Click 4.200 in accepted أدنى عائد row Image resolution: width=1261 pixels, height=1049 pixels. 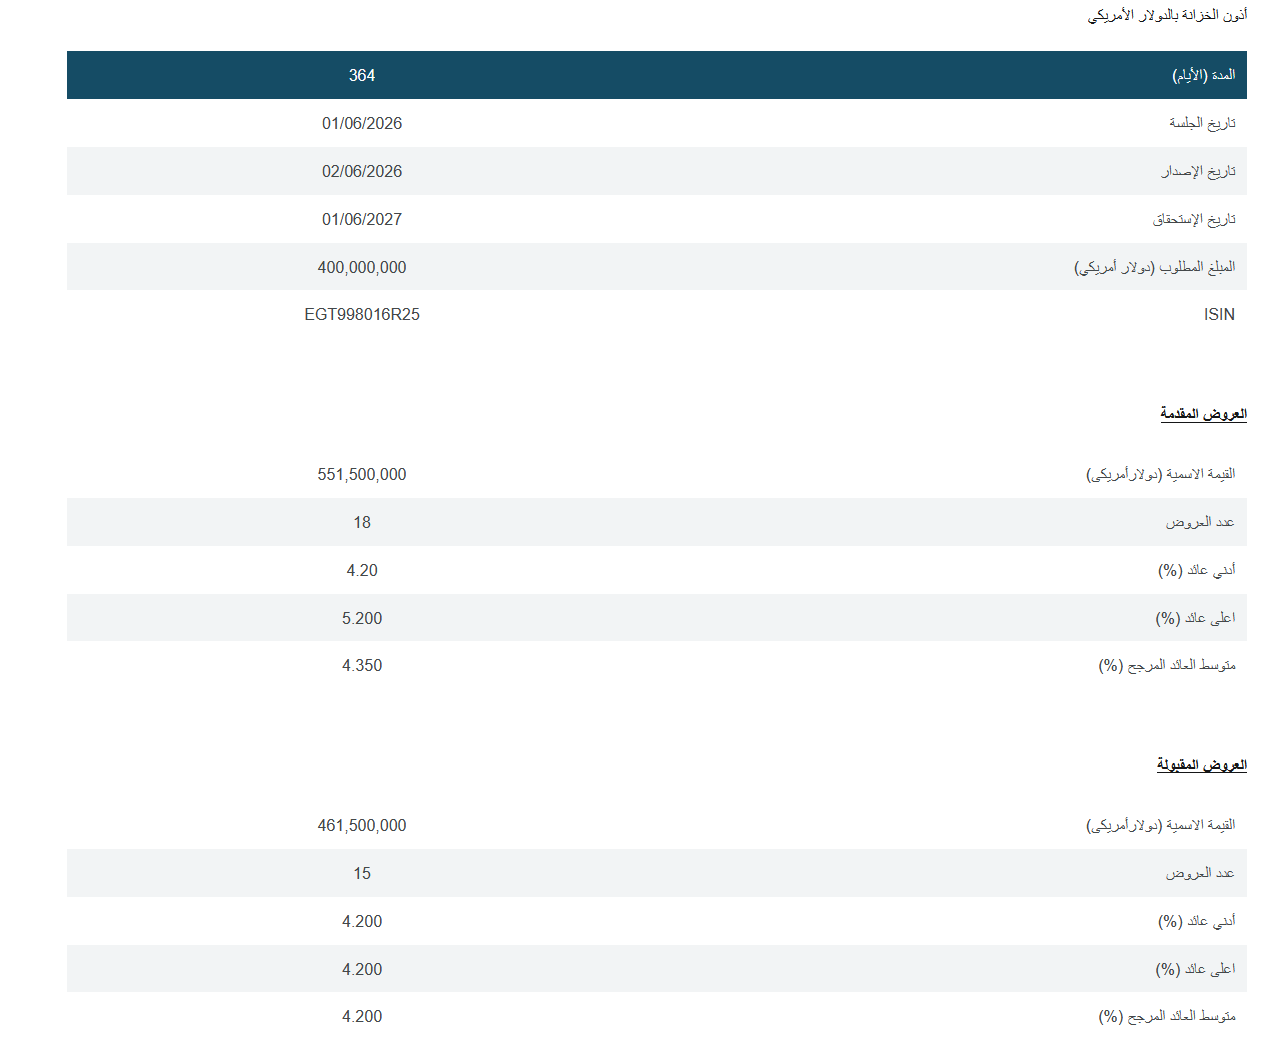(x=362, y=921)
